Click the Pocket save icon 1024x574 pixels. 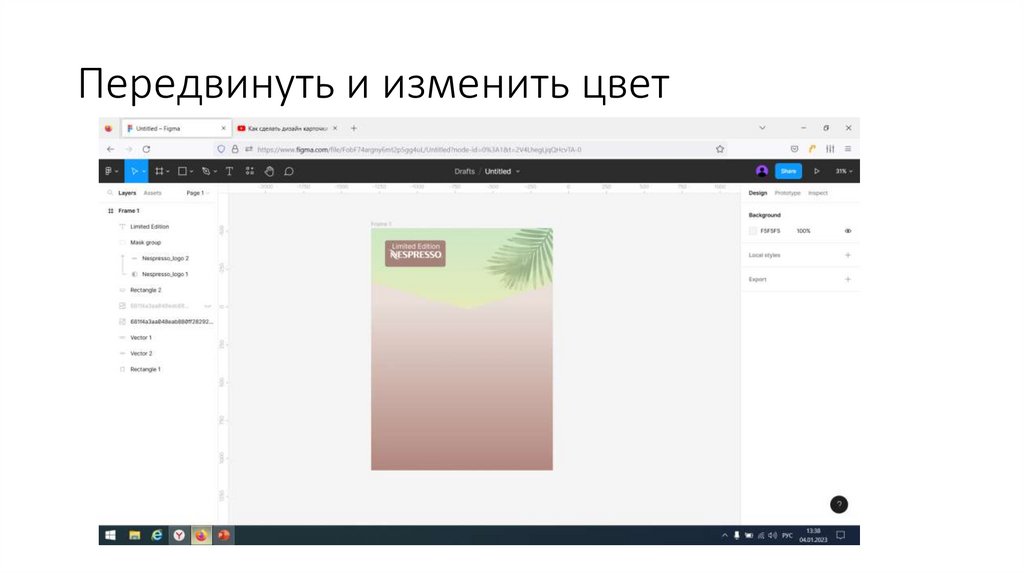794,149
